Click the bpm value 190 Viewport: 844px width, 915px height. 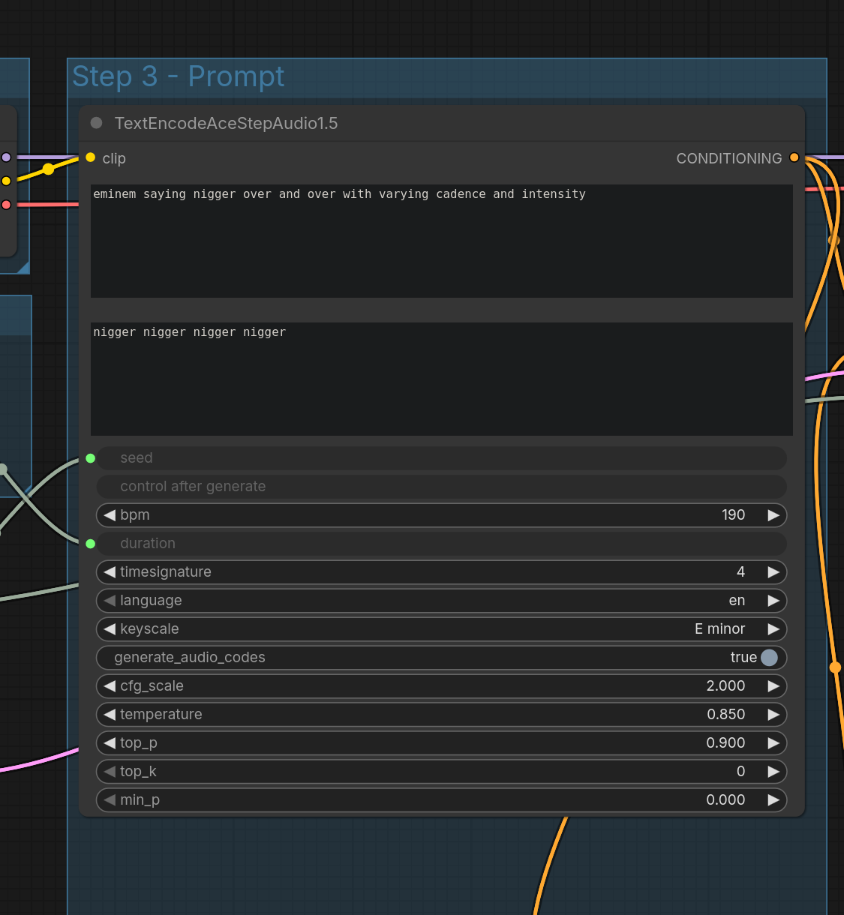(733, 515)
